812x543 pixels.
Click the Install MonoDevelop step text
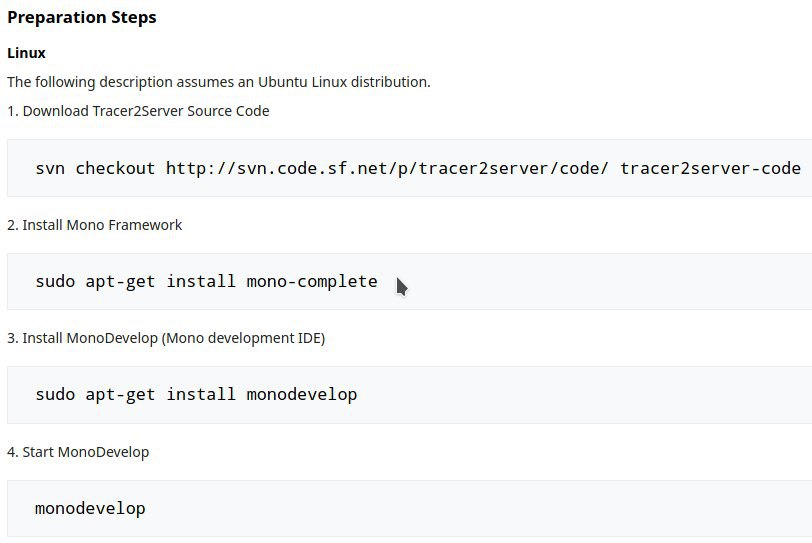[x=166, y=339]
